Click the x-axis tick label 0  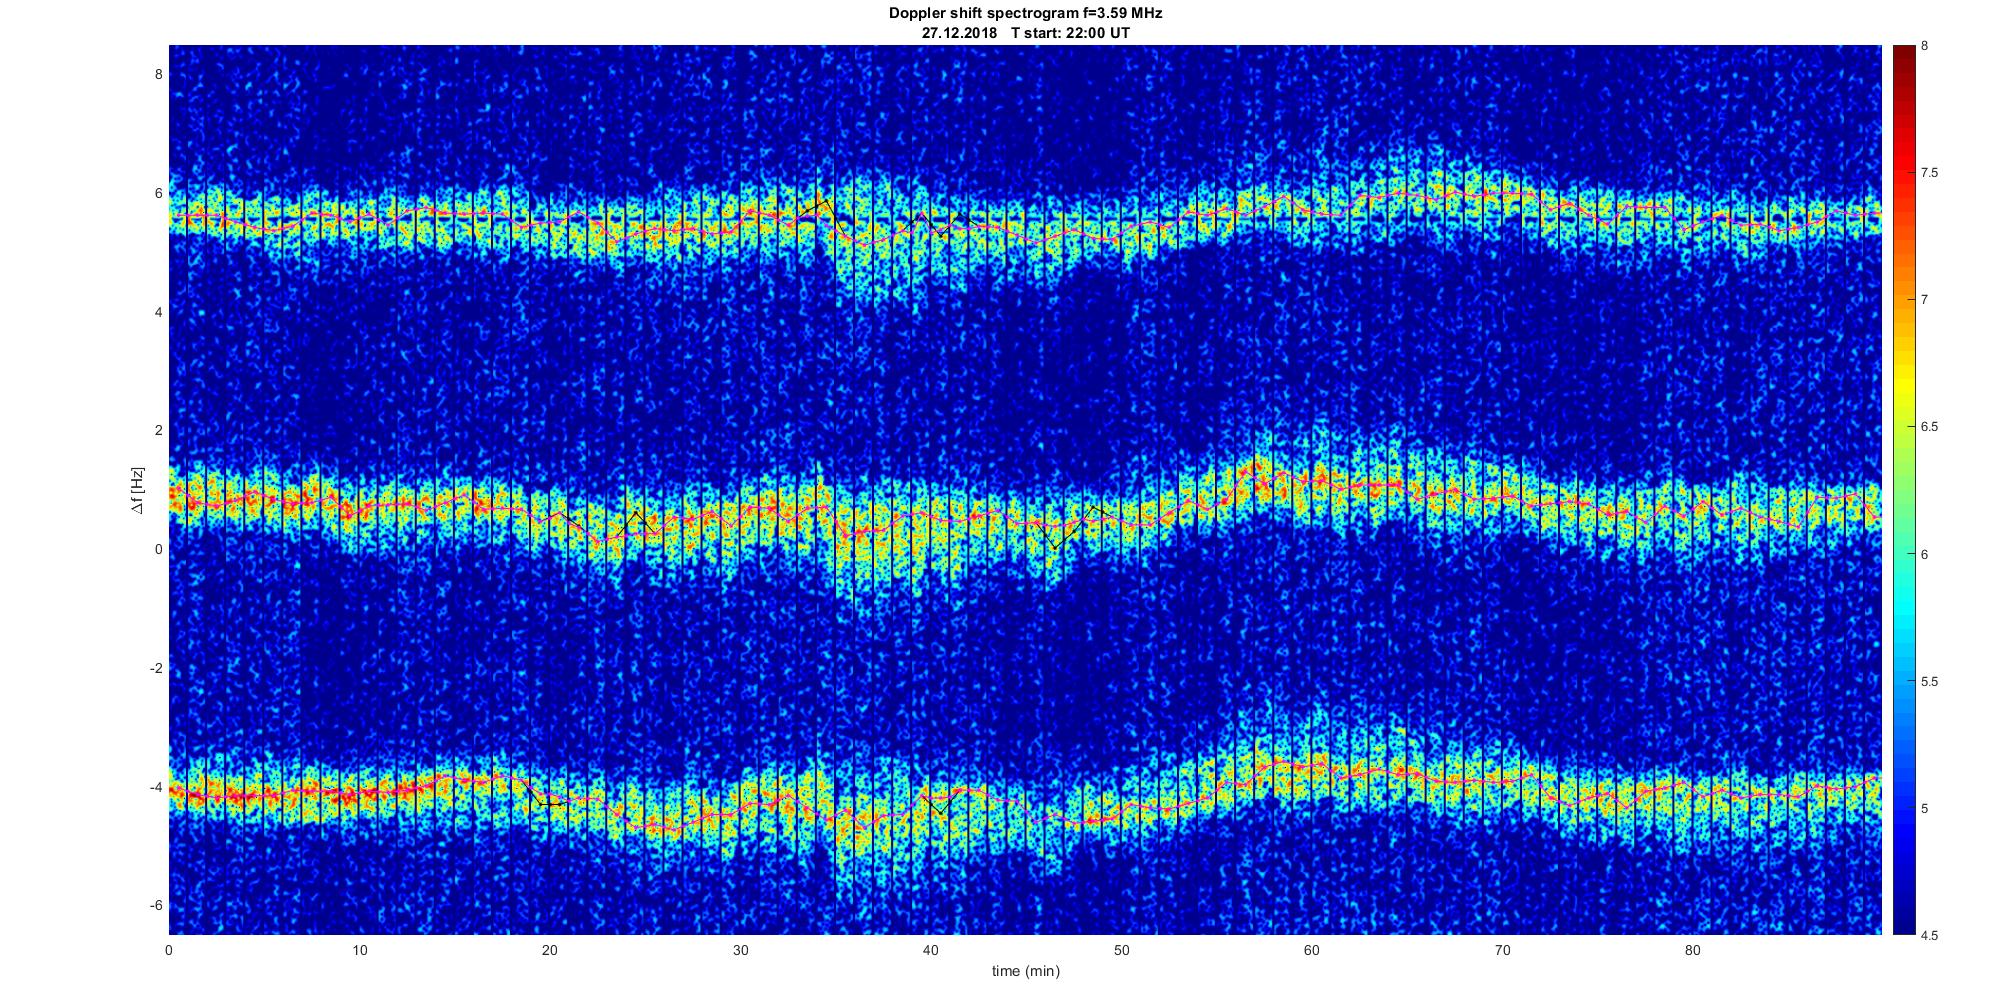[x=169, y=950]
